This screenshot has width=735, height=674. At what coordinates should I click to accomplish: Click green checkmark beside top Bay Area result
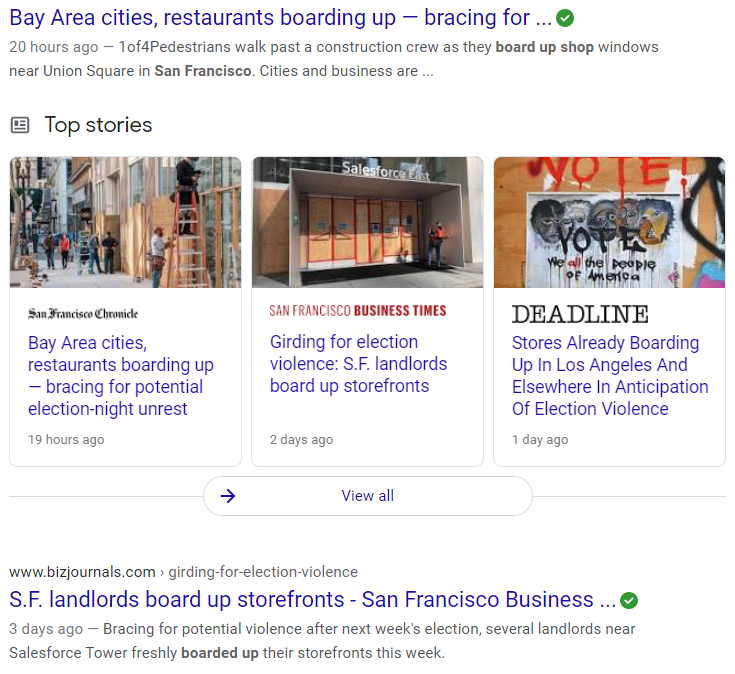point(565,18)
